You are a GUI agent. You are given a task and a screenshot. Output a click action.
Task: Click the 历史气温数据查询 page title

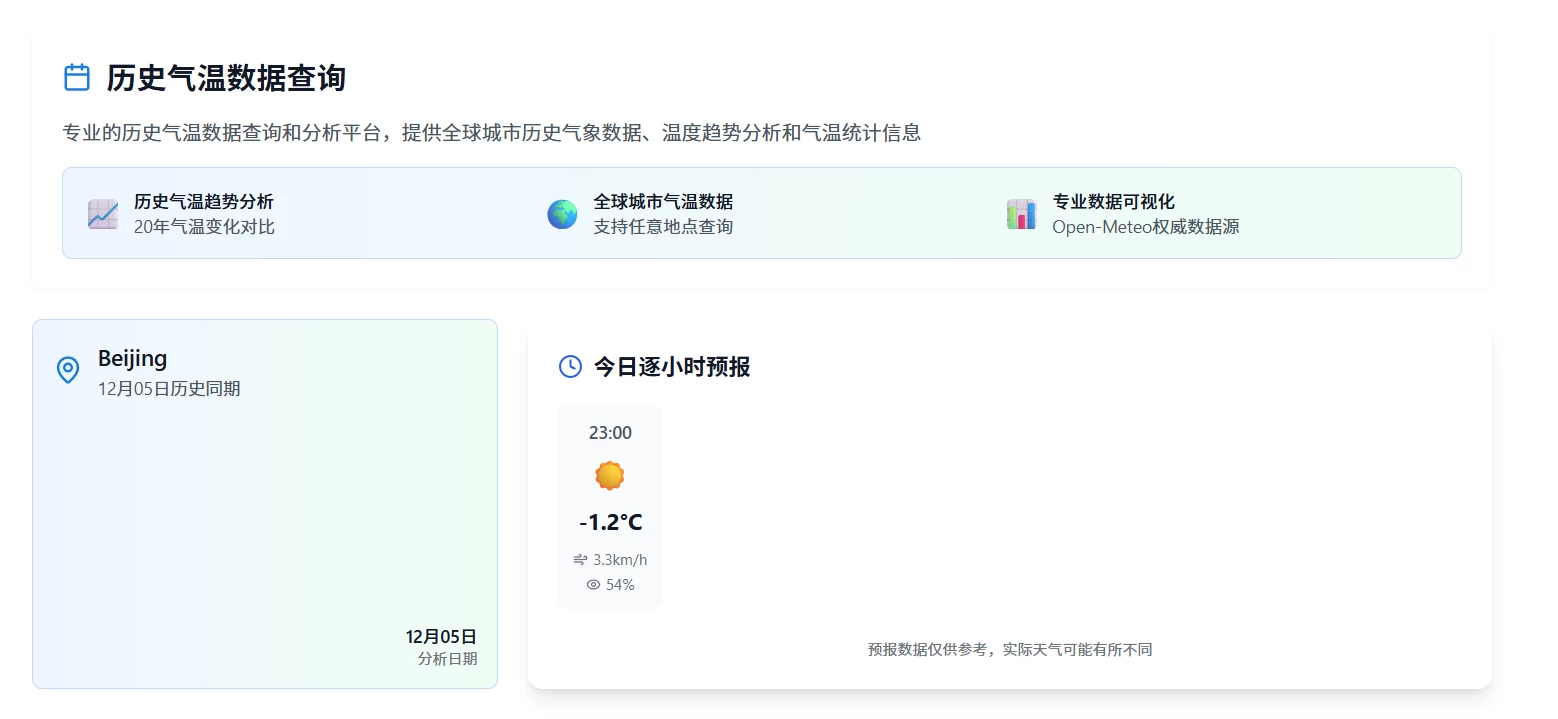[225, 78]
